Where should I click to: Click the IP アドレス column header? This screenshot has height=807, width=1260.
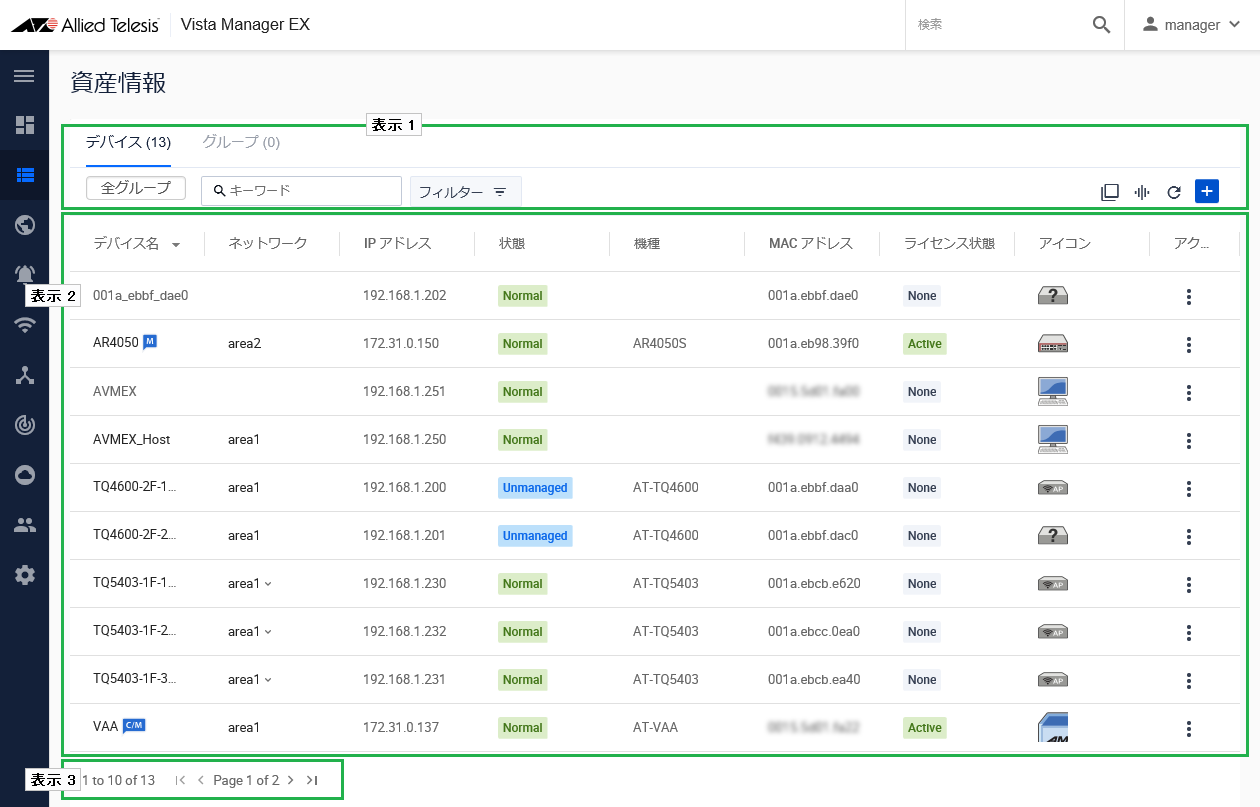[398, 244]
